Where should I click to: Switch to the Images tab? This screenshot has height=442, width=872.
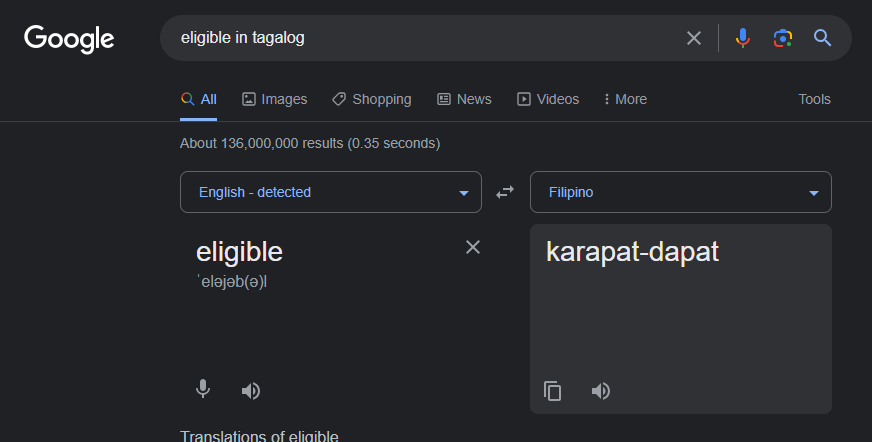point(274,99)
